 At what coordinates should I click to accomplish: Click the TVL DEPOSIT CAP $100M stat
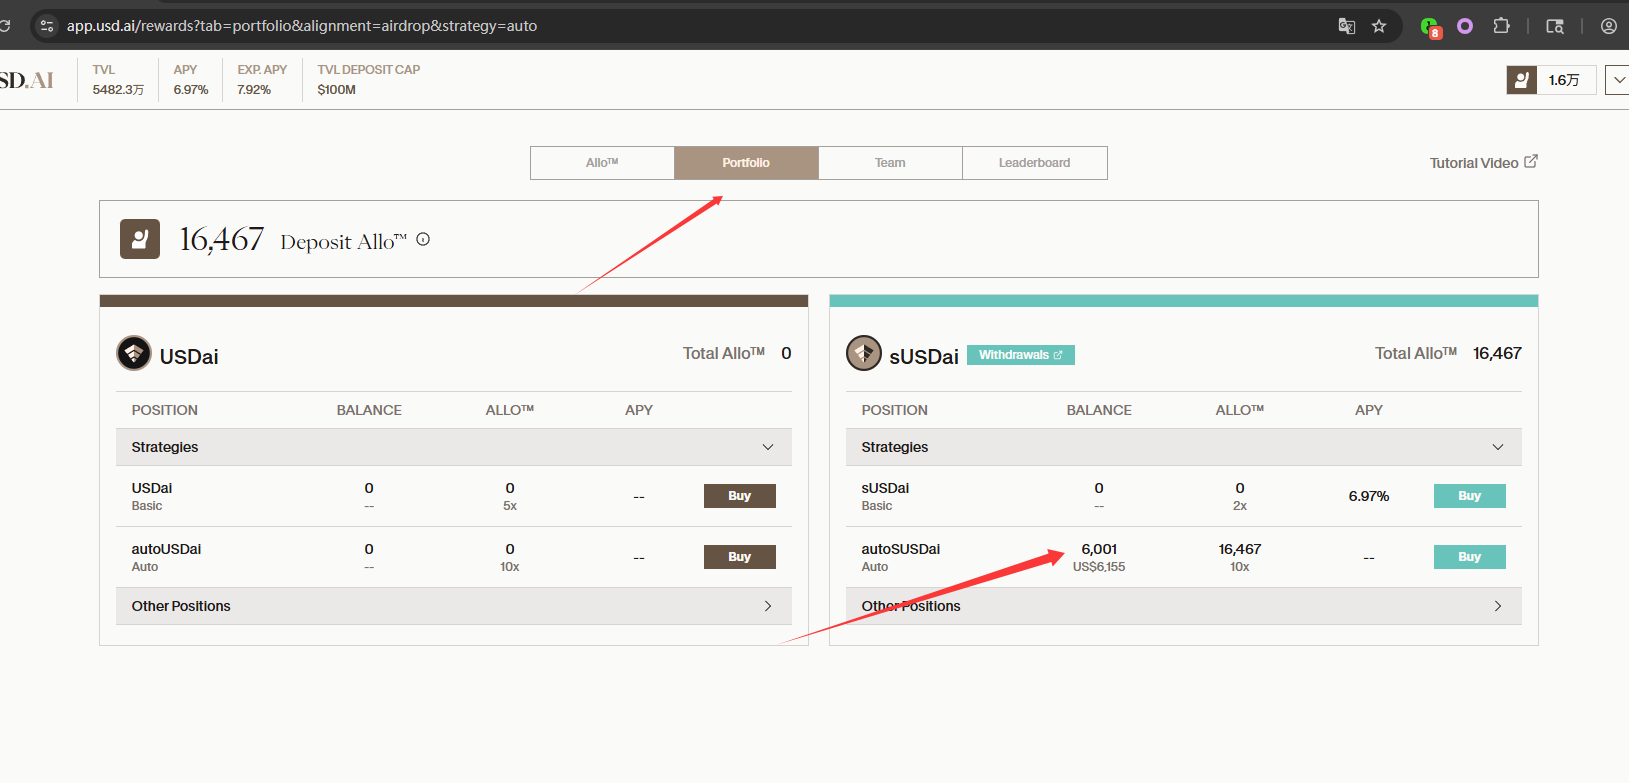368,80
